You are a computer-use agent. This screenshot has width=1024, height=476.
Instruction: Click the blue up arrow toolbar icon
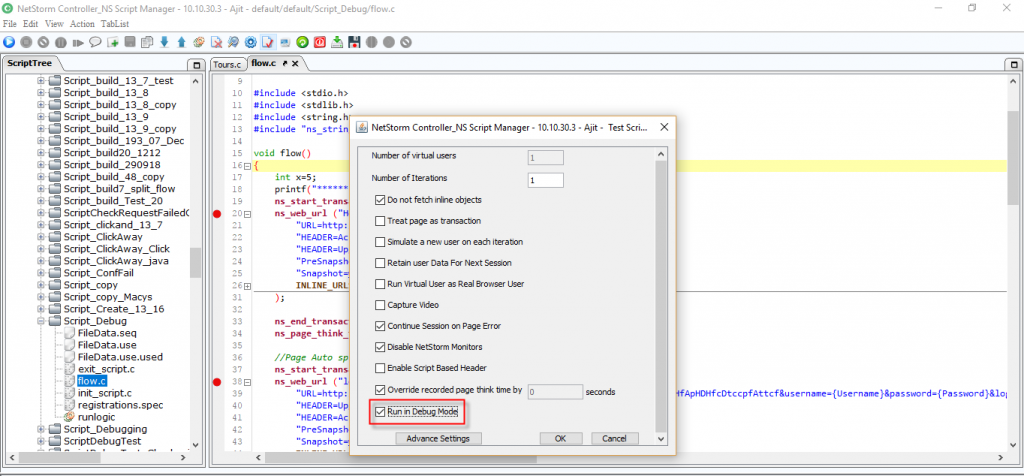[x=181, y=42]
